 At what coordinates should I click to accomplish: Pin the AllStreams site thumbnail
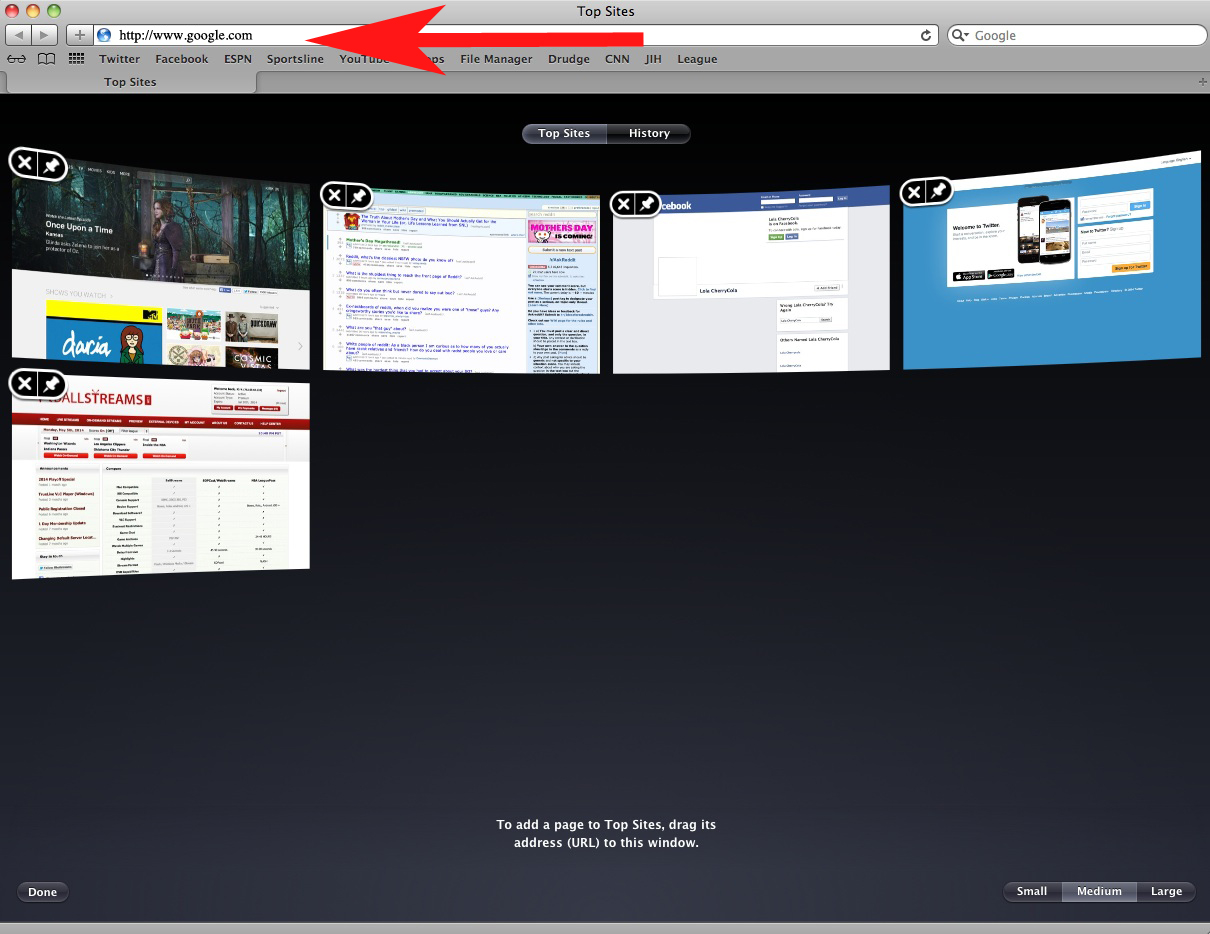point(52,383)
